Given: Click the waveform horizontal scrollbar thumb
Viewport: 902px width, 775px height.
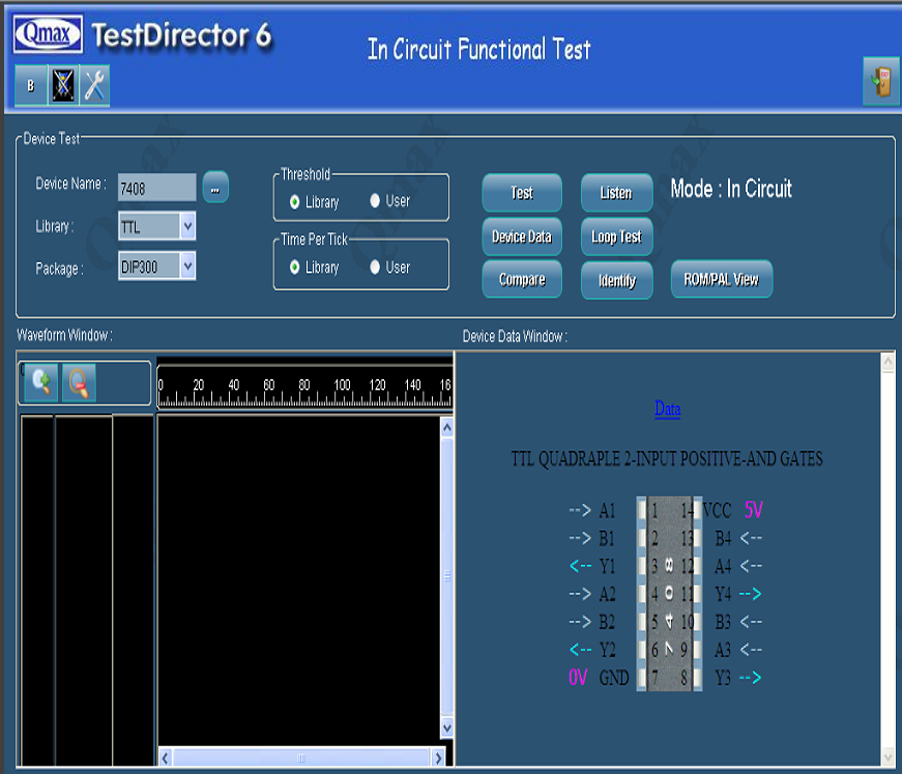Looking at the screenshot, I should (x=301, y=758).
